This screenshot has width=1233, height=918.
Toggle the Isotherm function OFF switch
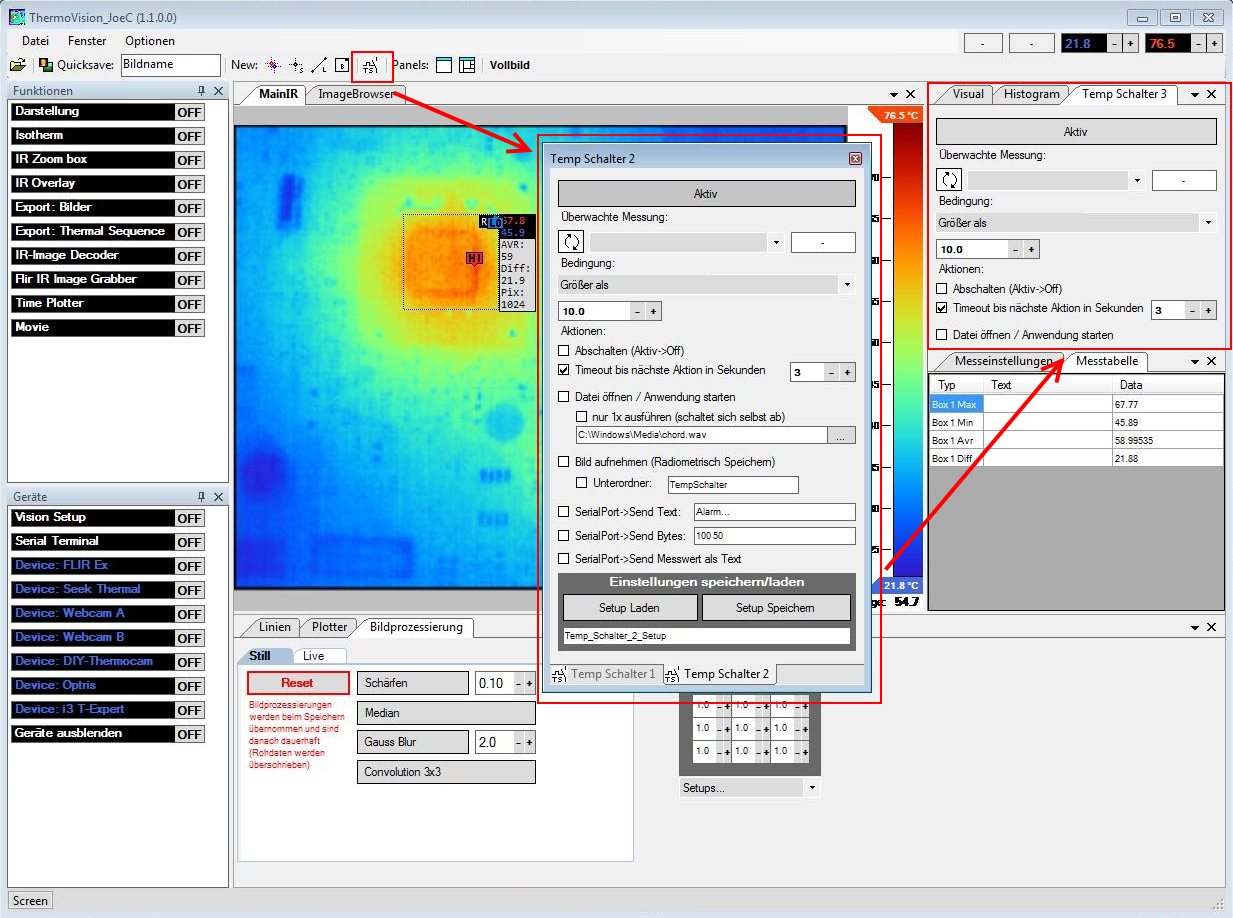click(189, 136)
